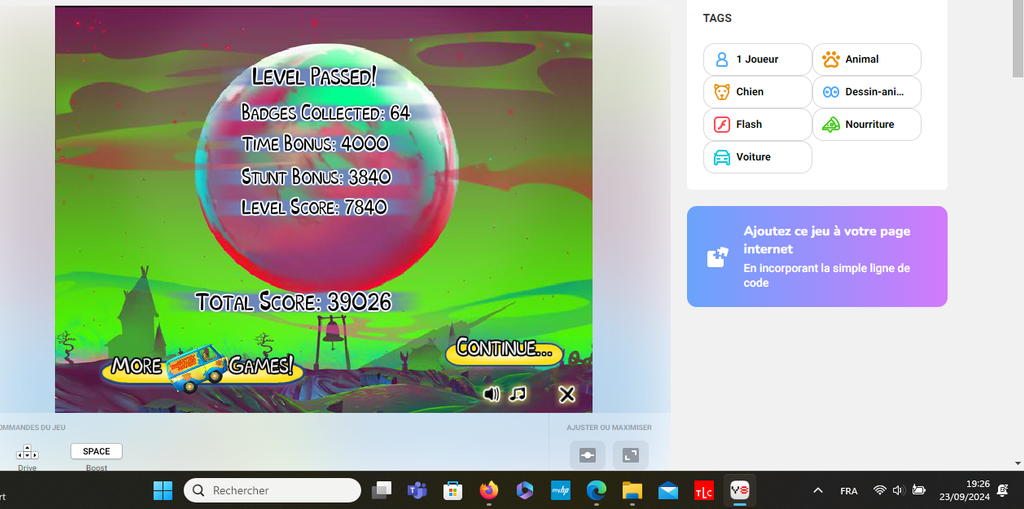Launch Microsoft Teams from the taskbar
This screenshot has height=509, width=1024.
[x=417, y=490]
